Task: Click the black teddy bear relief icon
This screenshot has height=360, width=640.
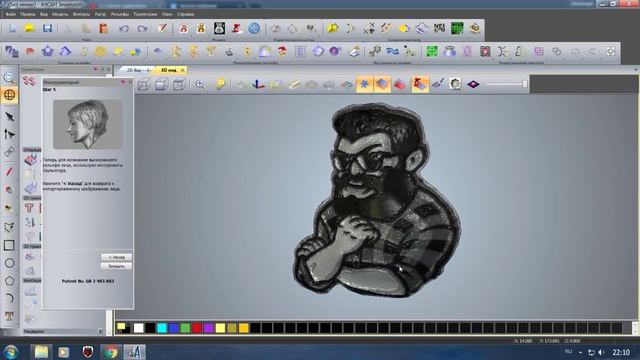Action: 219,29
